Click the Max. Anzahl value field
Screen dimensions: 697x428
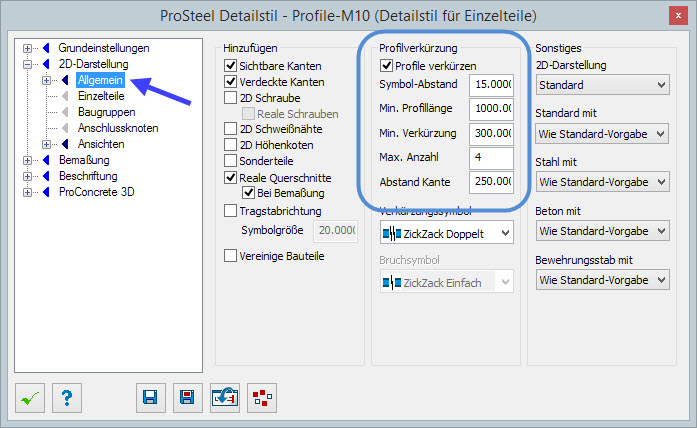click(x=491, y=157)
